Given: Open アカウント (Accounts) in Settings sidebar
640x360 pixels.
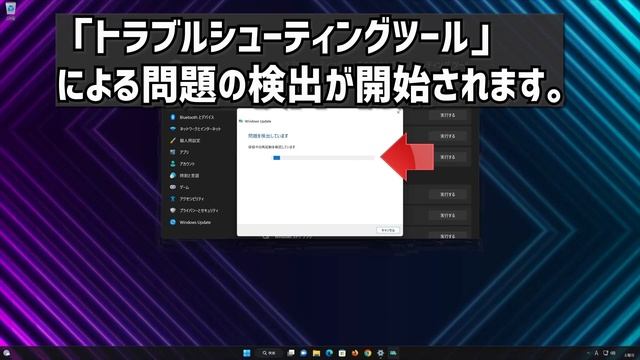Looking at the screenshot, I should pyautogui.click(x=183, y=164).
